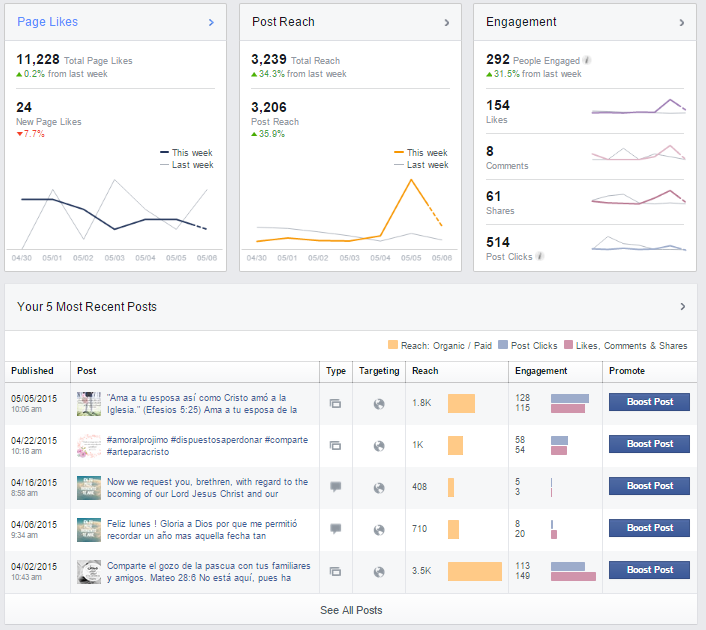
Task: Open post '"Ama a tu esposa así como Cristo'
Action: coord(202,403)
